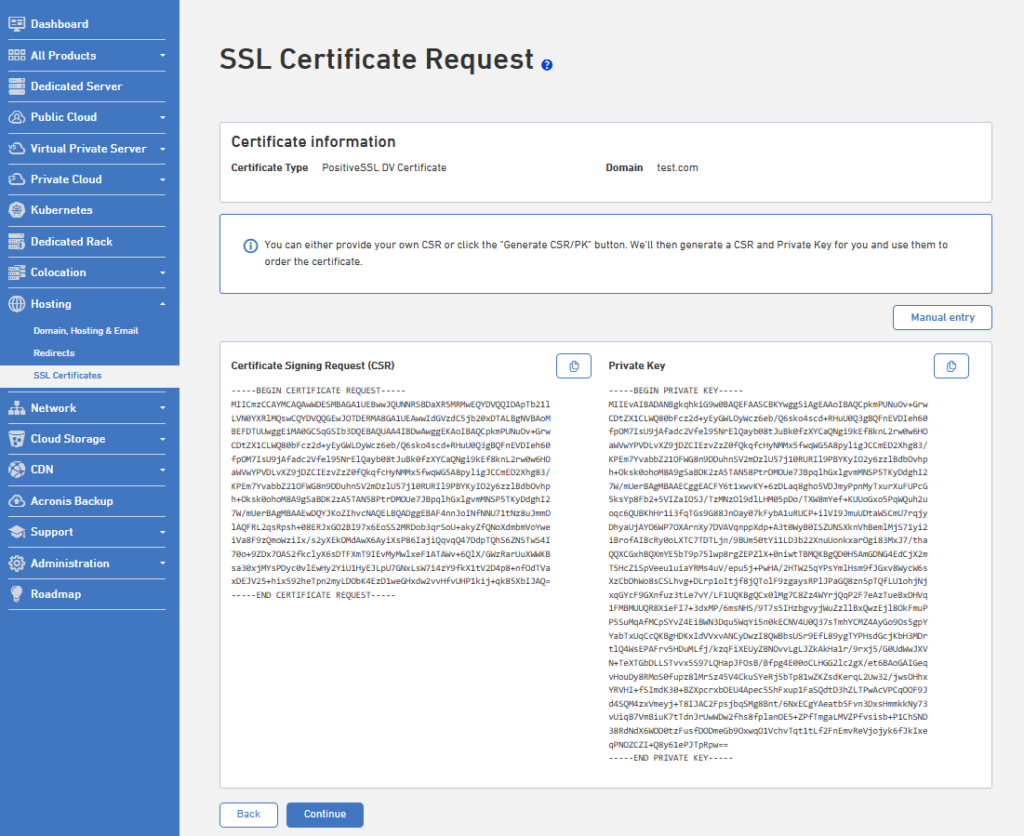Expand the Network submenu arrow

pos(163,408)
